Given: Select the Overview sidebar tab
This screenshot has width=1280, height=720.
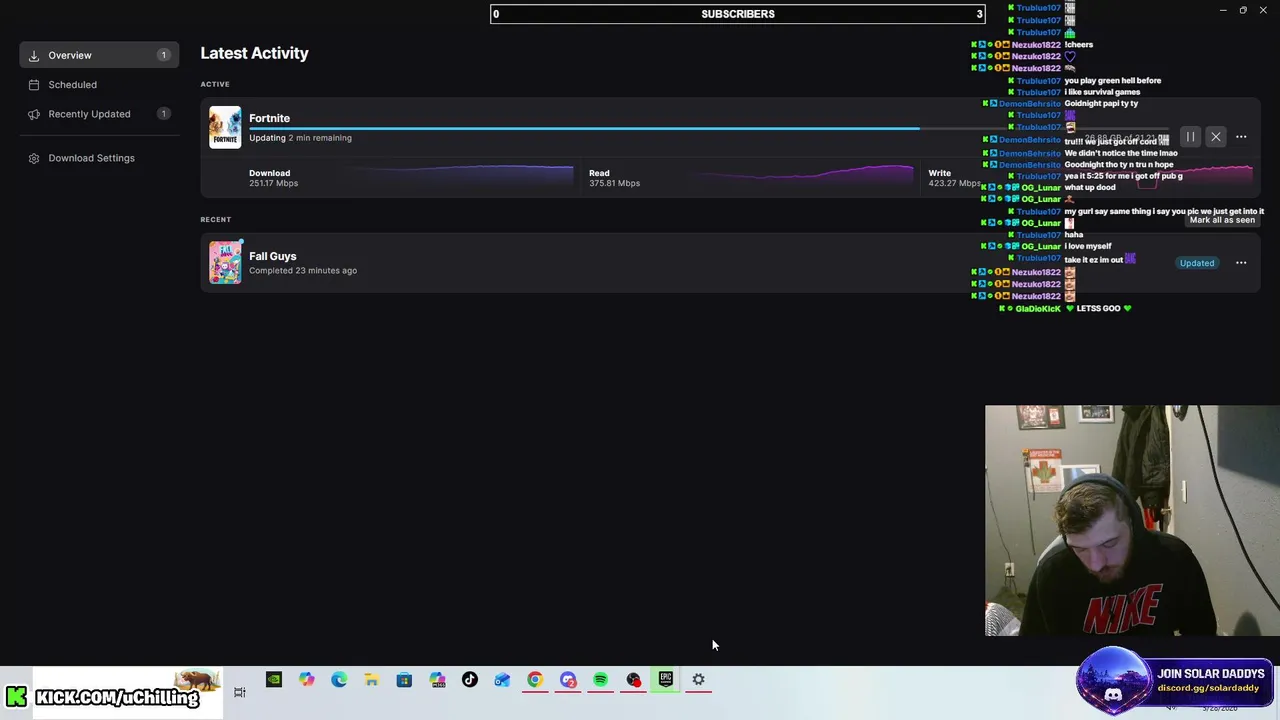Looking at the screenshot, I should (99, 55).
